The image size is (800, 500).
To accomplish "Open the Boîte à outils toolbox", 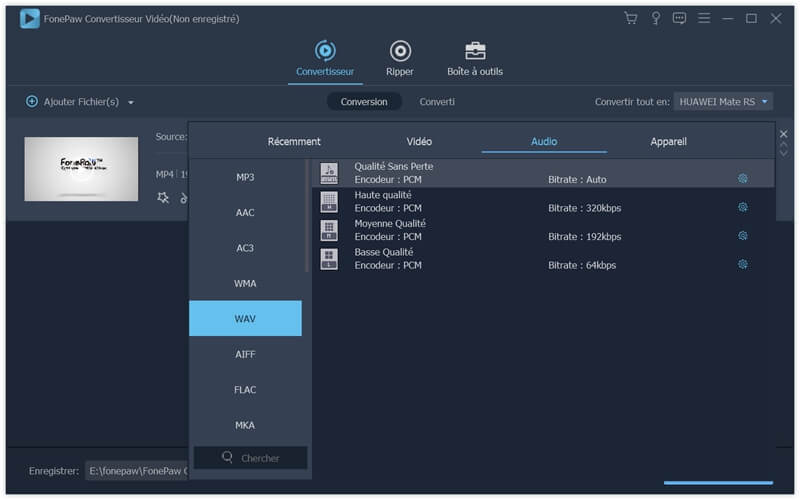I will [475, 59].
